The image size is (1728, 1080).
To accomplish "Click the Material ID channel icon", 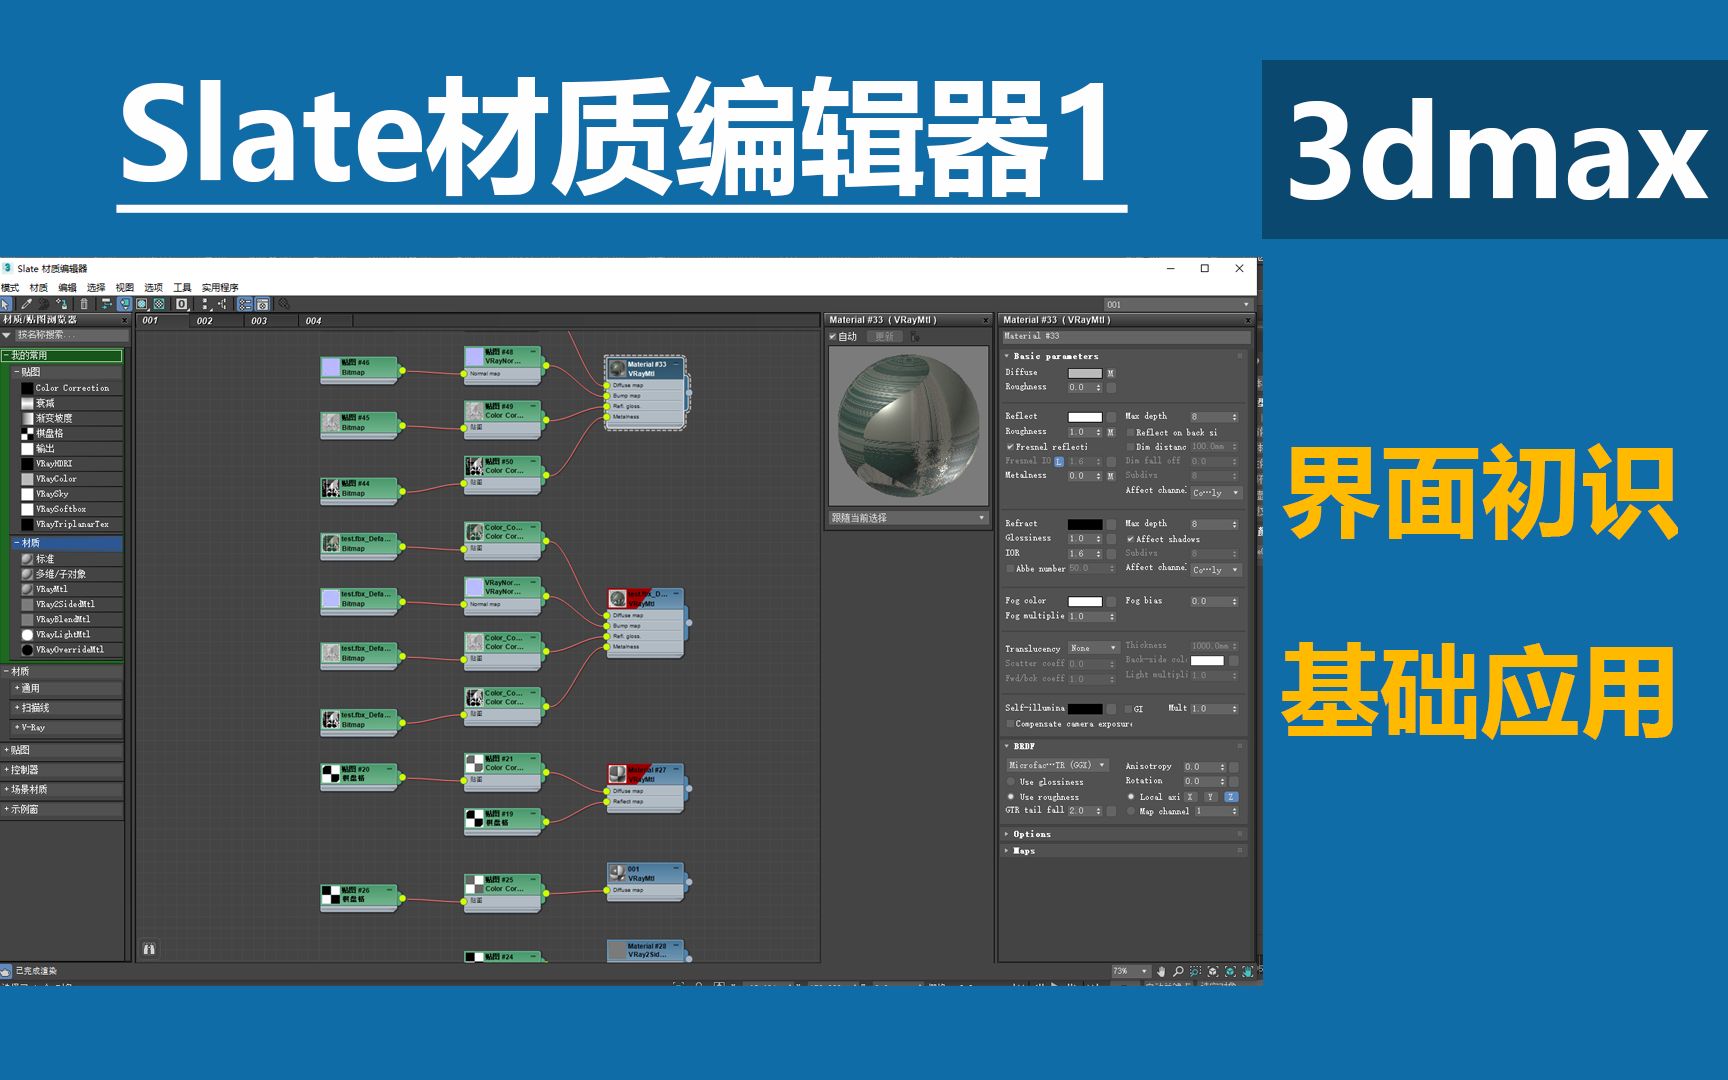I will 182,304.
